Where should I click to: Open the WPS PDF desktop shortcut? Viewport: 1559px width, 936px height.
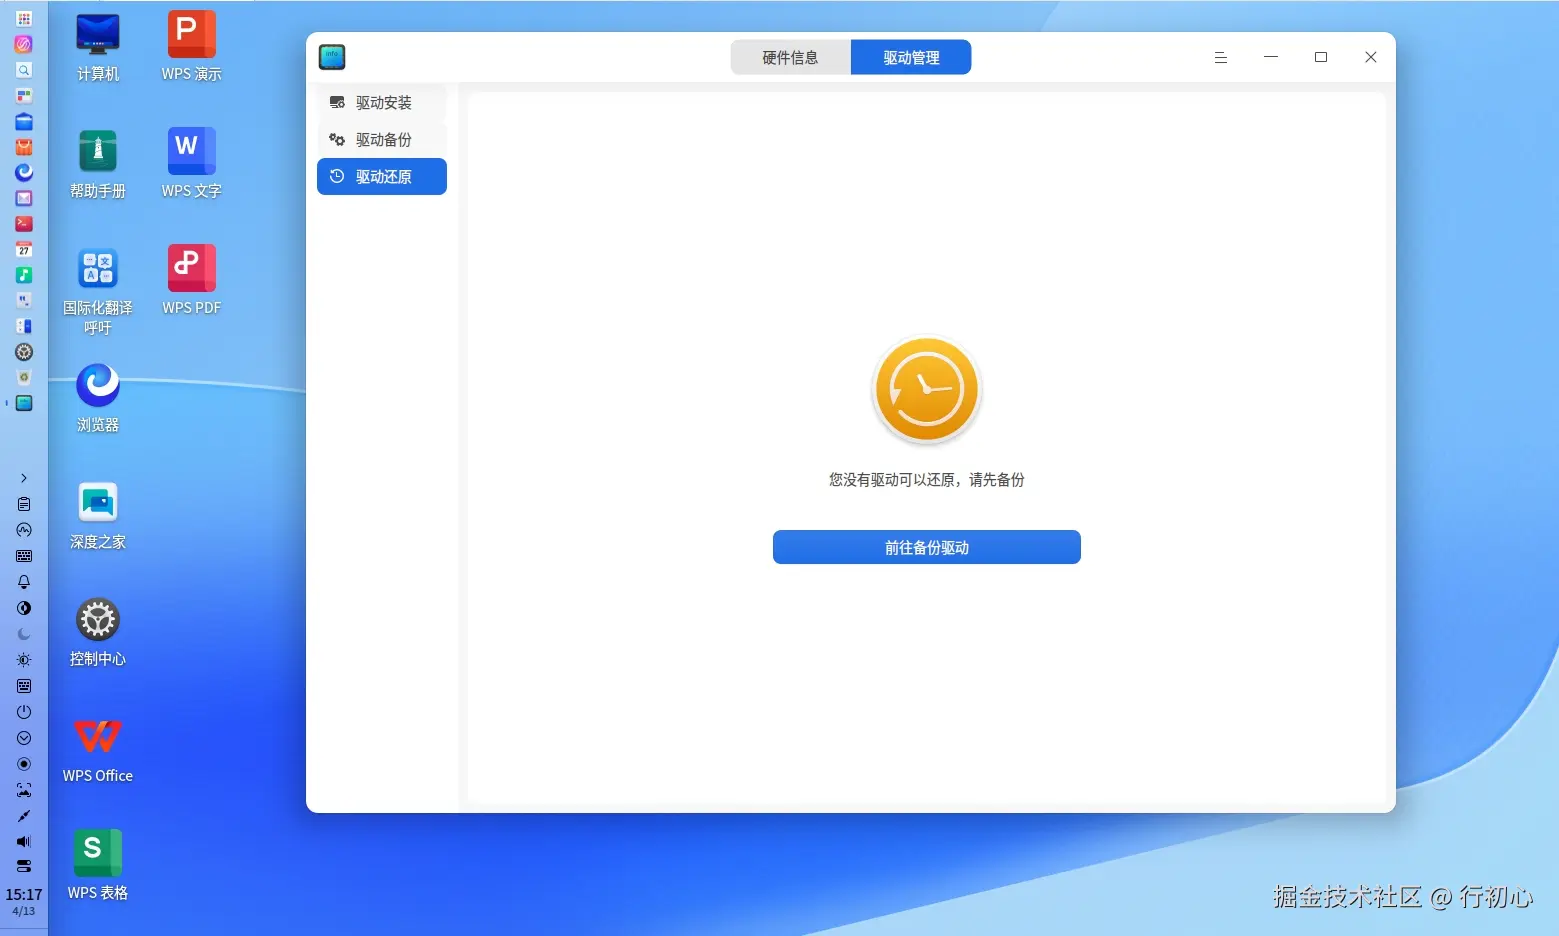click(x=191, y=281)
